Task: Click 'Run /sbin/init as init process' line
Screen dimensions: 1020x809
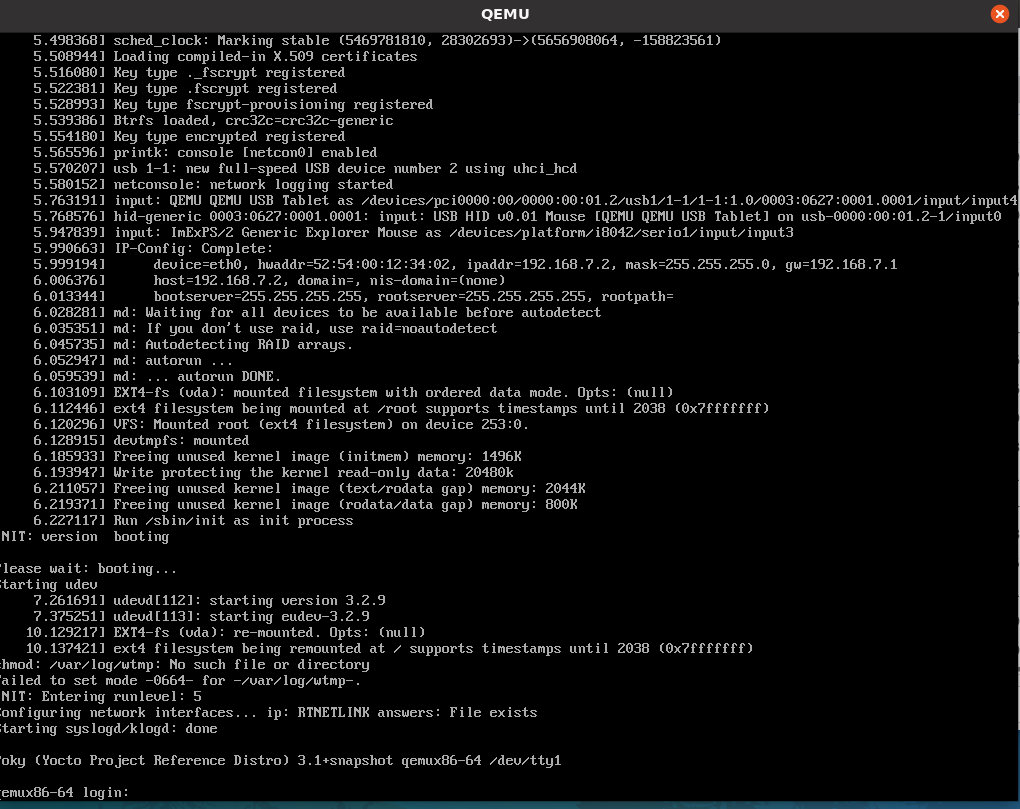Action: 193,521
